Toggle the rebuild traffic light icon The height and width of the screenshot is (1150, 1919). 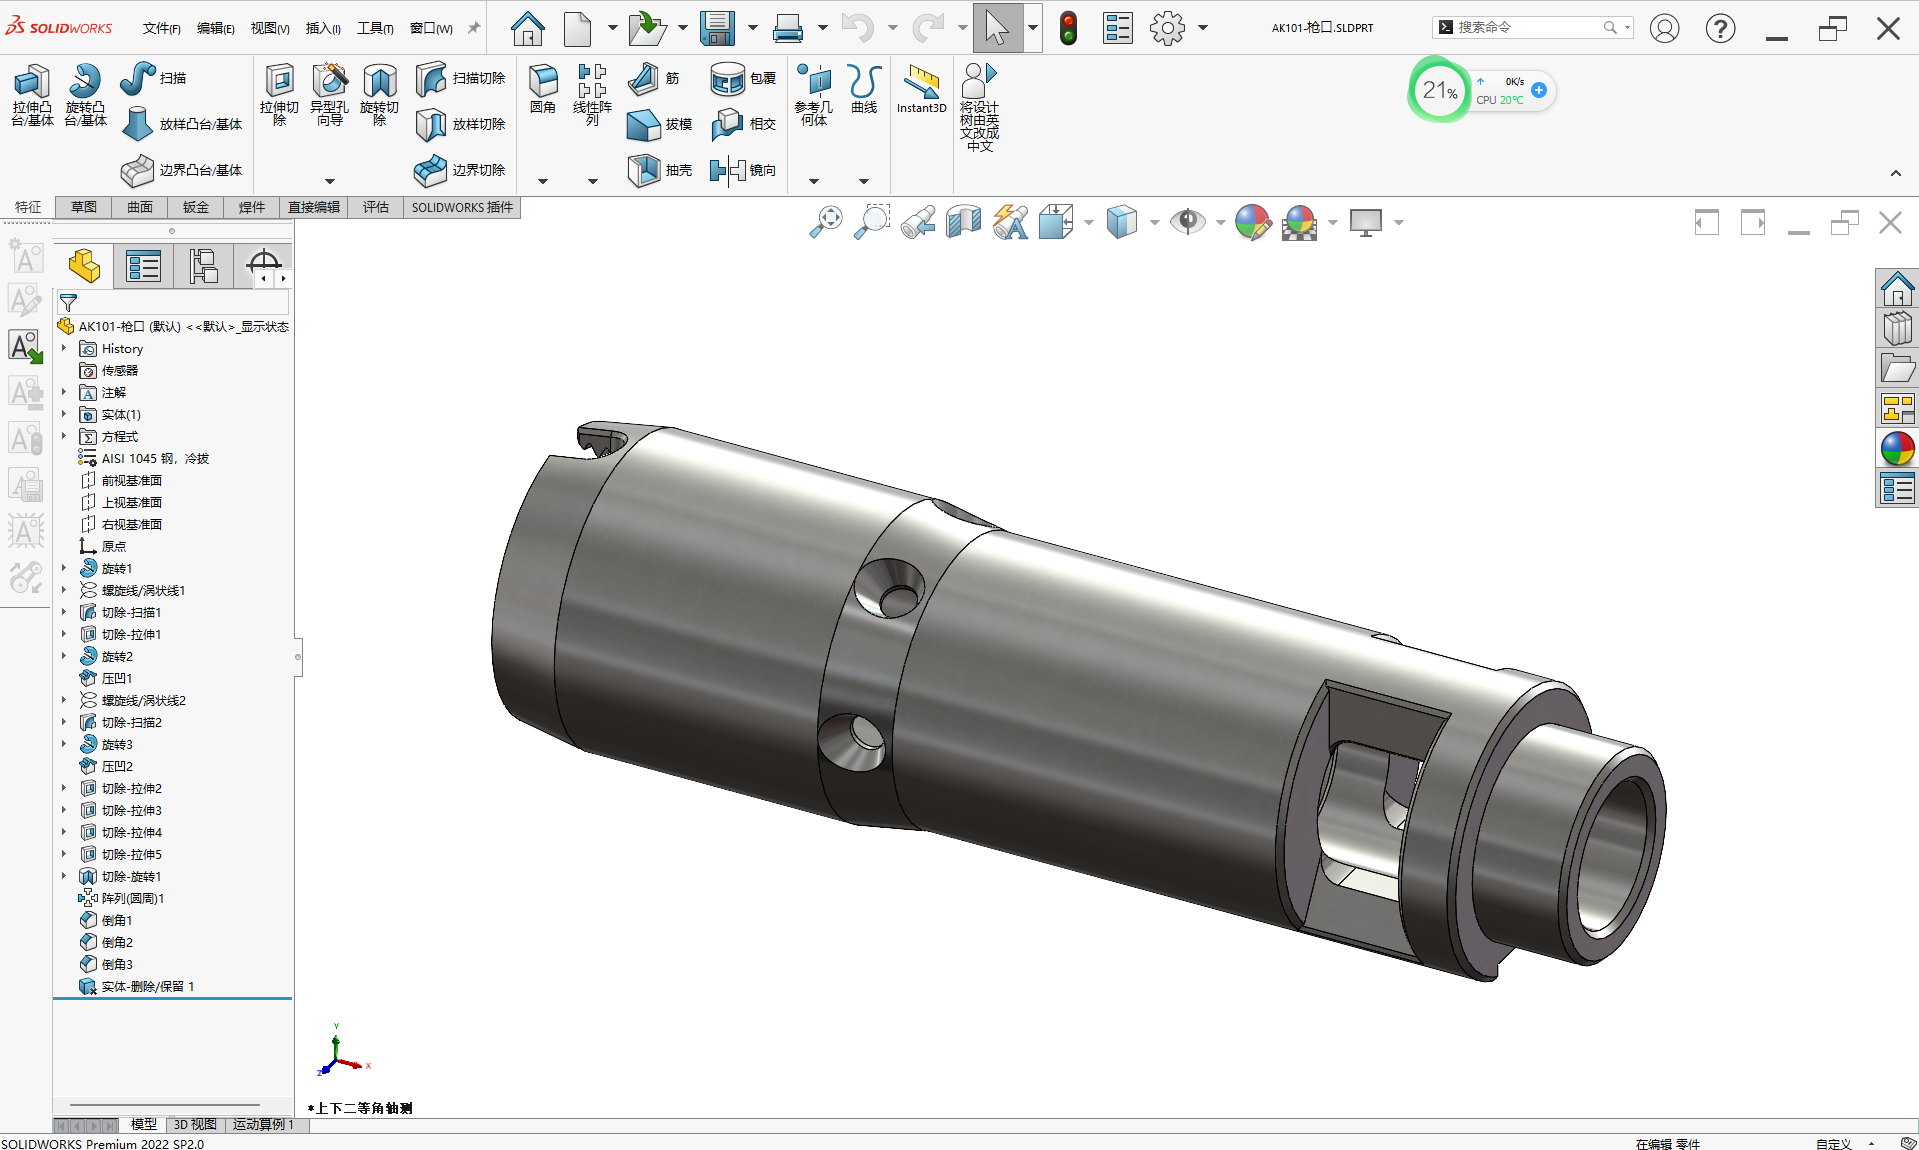[1068, 28]
